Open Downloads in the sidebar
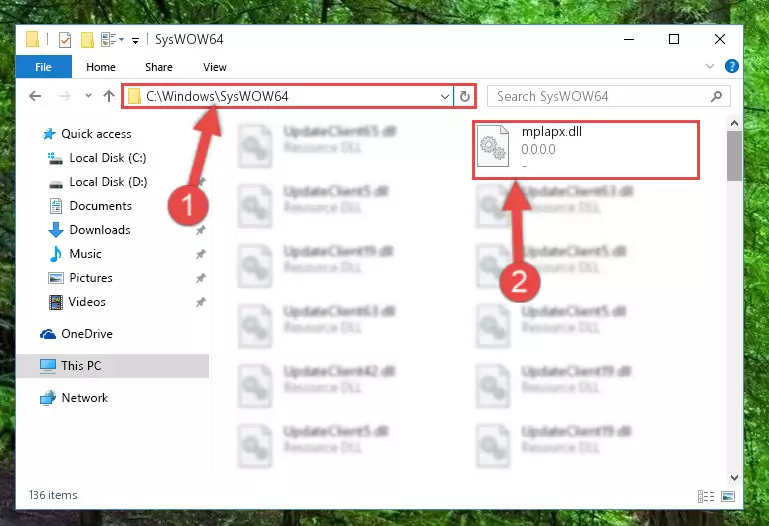This screenshot has height=526, width=769. coord(100,230)
